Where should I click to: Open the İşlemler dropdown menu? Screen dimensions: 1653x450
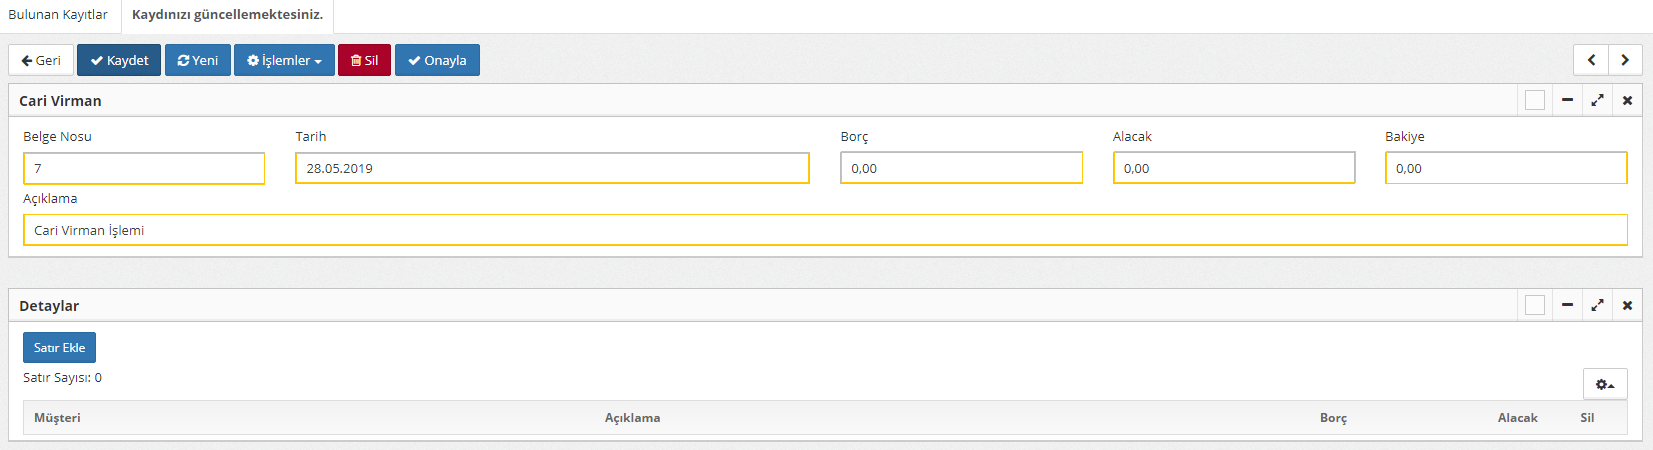[x=284, y=60]
